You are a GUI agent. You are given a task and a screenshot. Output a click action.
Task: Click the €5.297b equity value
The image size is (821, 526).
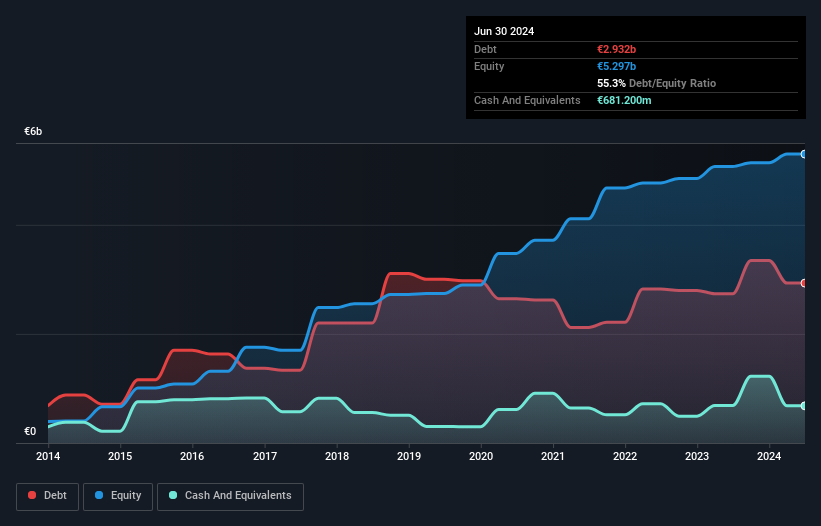point(616,66)
